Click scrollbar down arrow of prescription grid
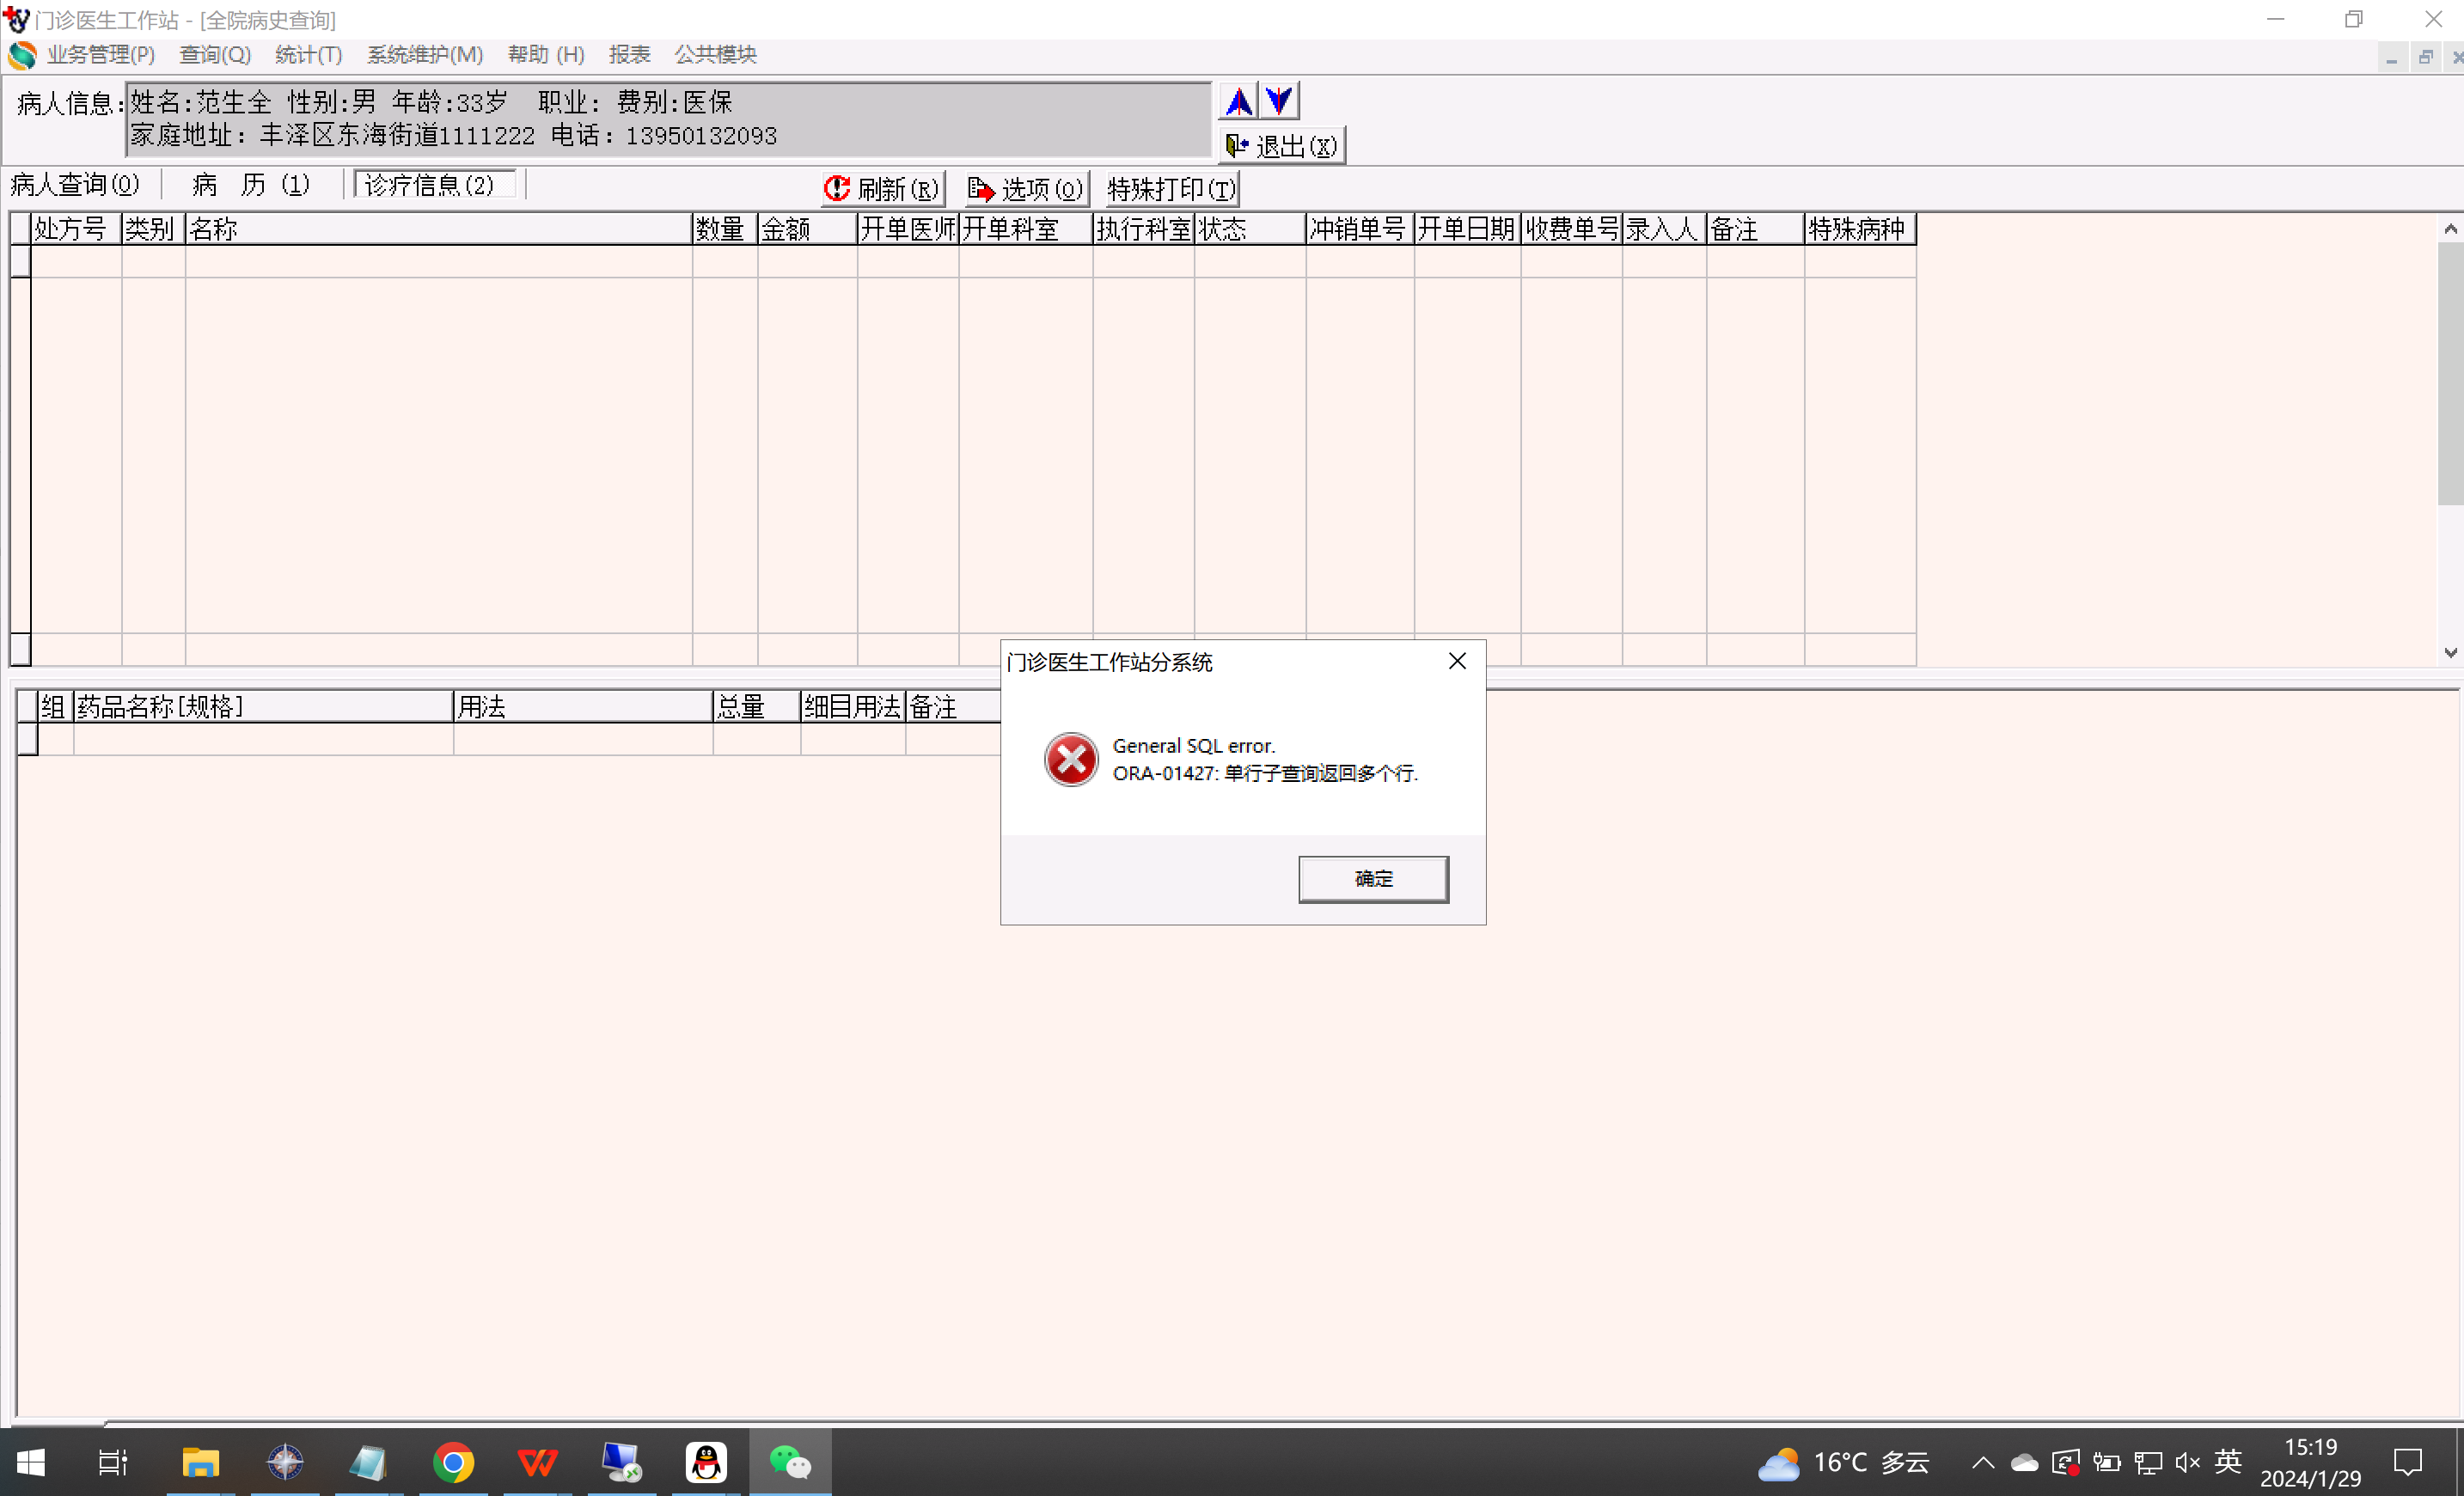The image size is (2464, 1496). (x=2449, y=652)
